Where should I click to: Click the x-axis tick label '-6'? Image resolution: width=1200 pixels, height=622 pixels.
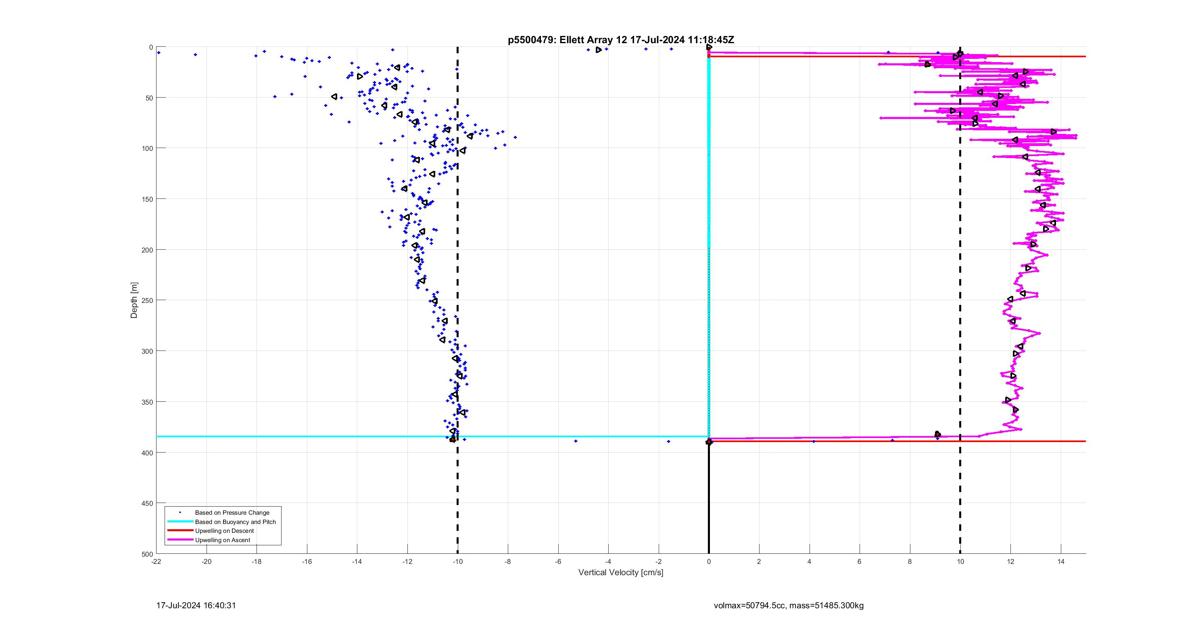click(x=558, y=561)
